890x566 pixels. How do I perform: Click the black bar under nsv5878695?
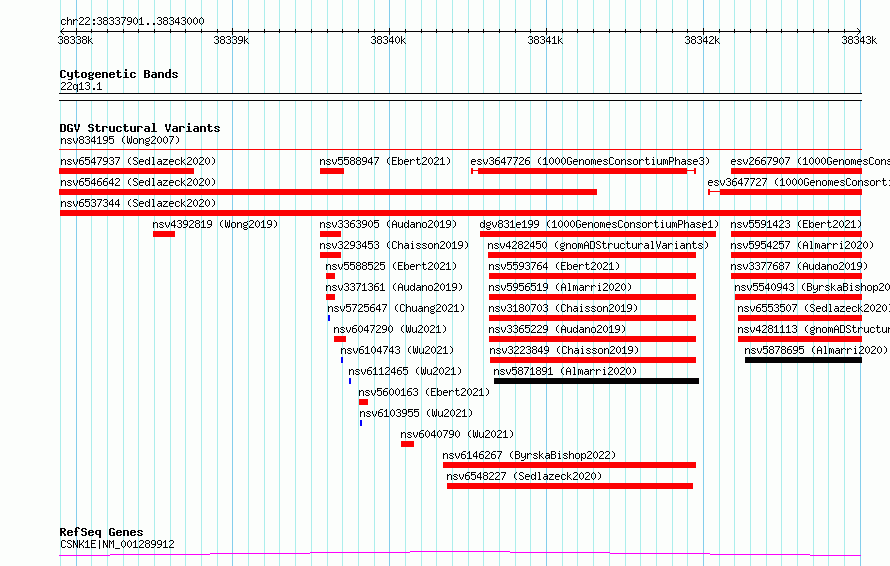[x=803, y=360]
